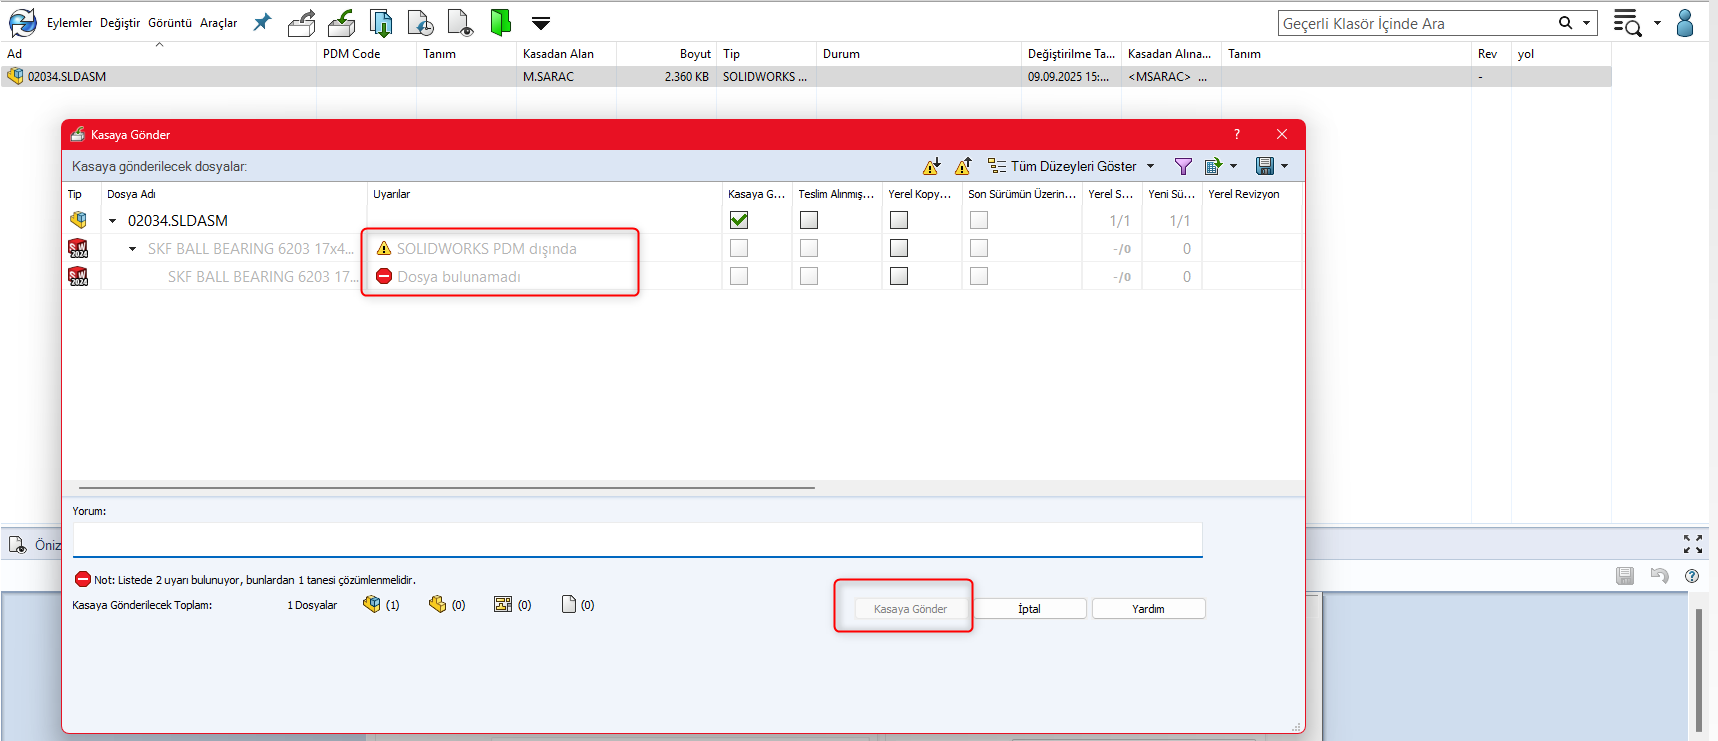Sort by Uyarılar column header

[x=544, y=194]
